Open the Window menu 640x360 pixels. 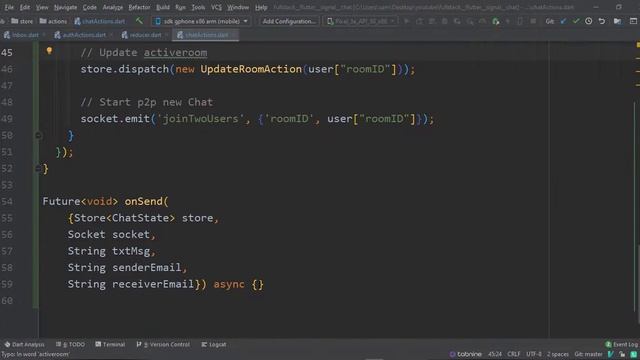point(238,7)
